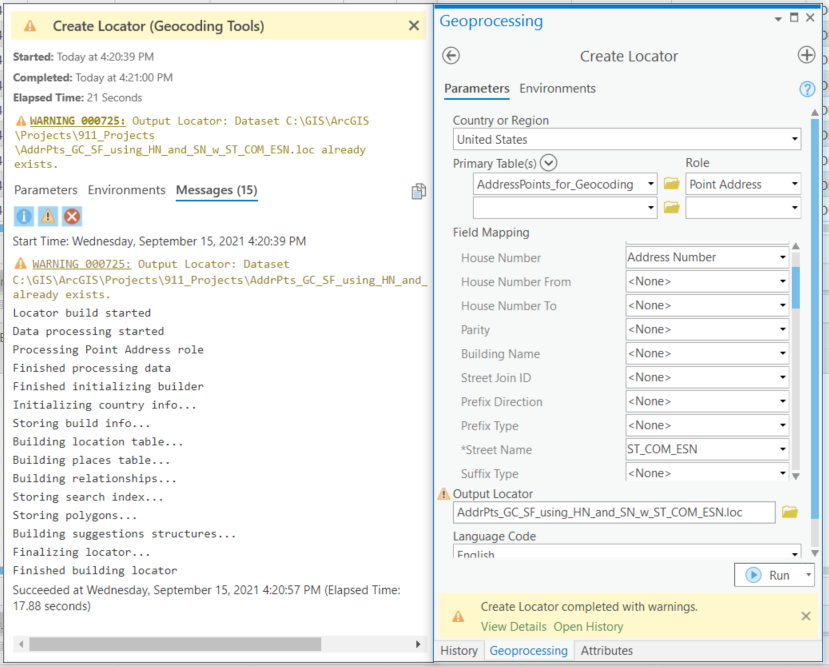Browse folder for empty second primary table
Screen dimensions: 829x667
[671, 208]
